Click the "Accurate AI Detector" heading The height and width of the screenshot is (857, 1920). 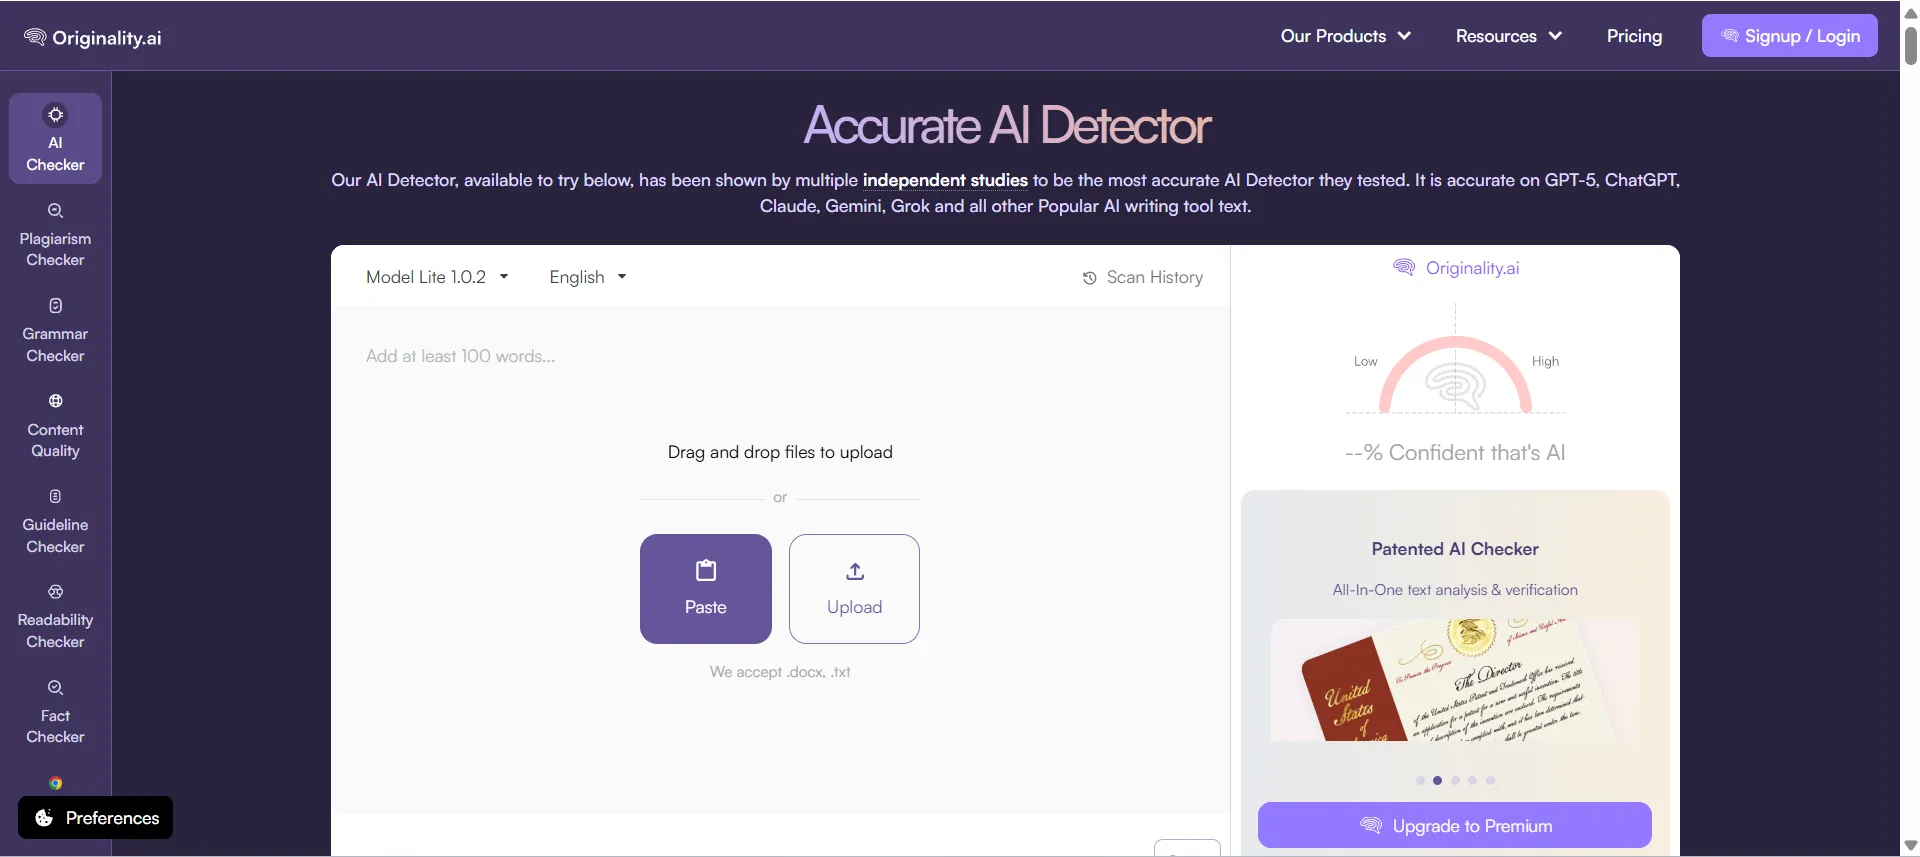click(x=1007, y=126)
